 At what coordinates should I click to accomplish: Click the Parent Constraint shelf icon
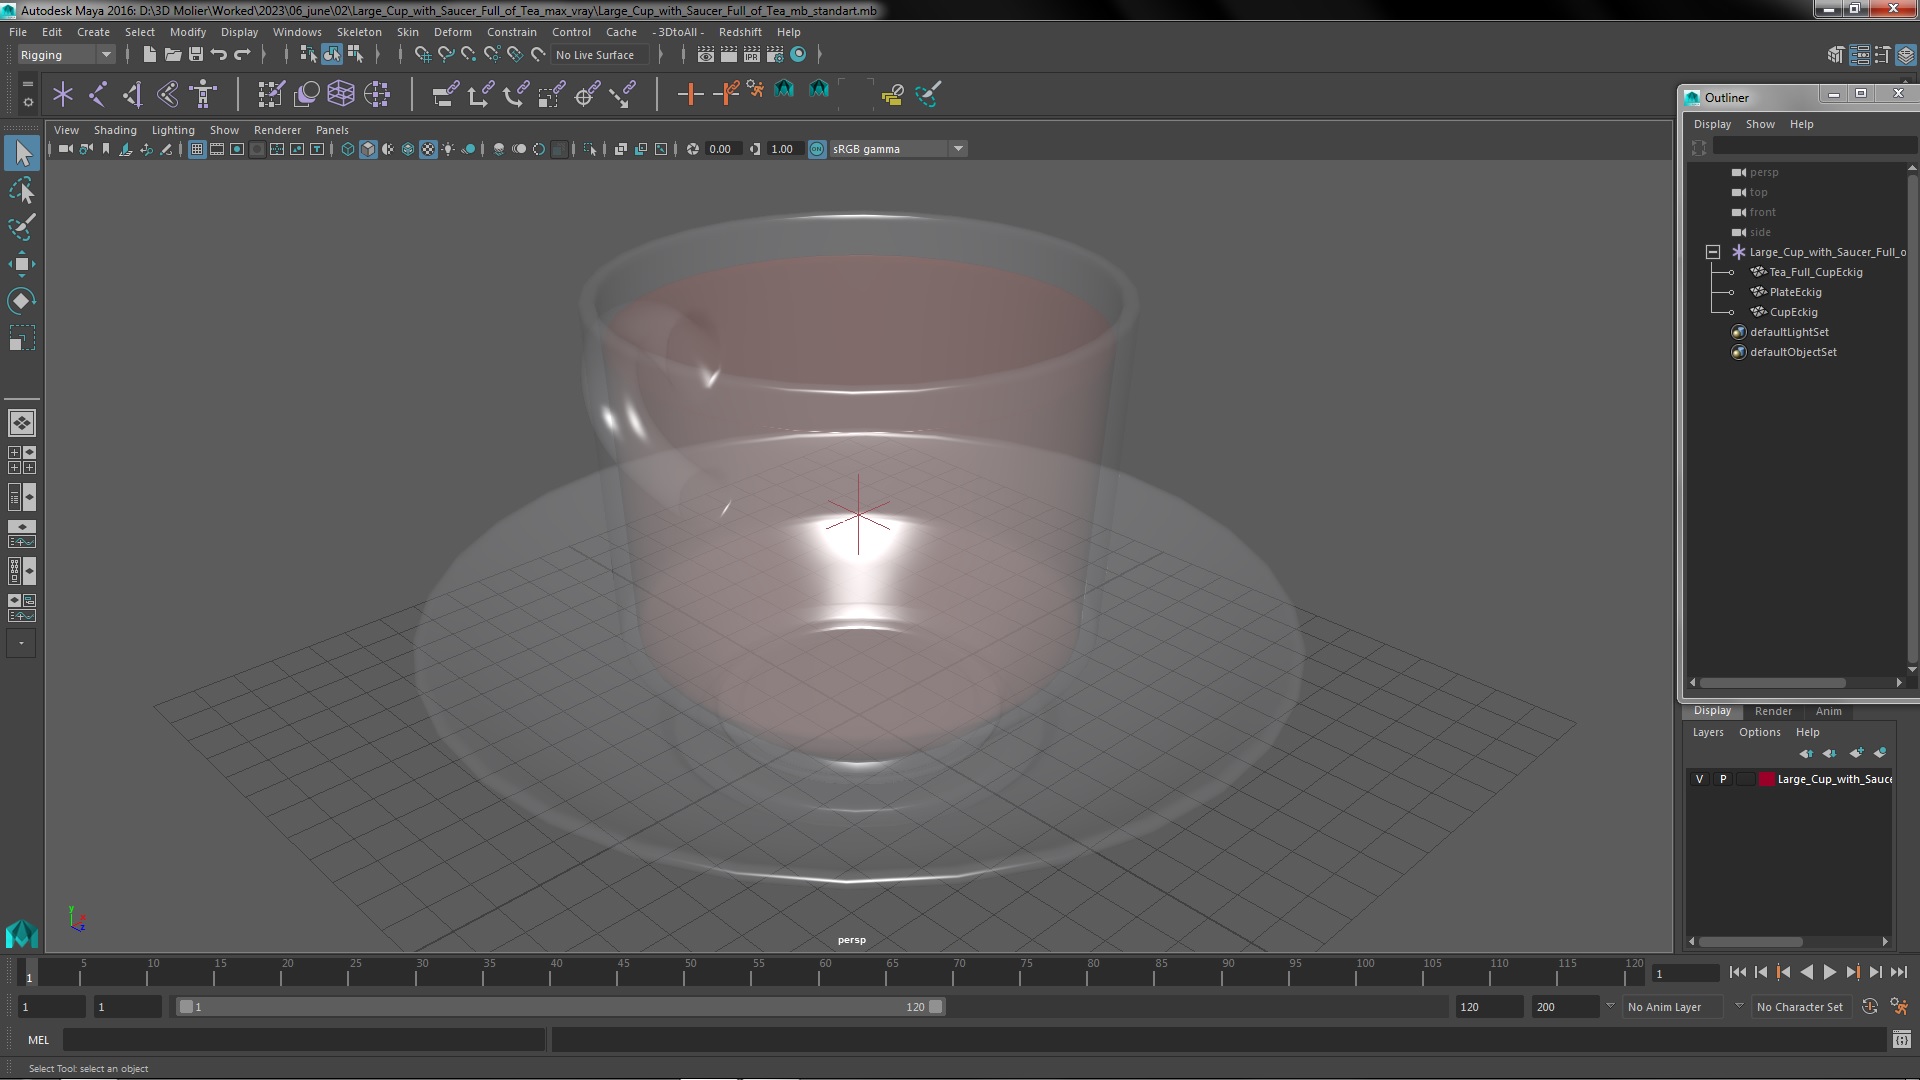click(x=445, y=94)
